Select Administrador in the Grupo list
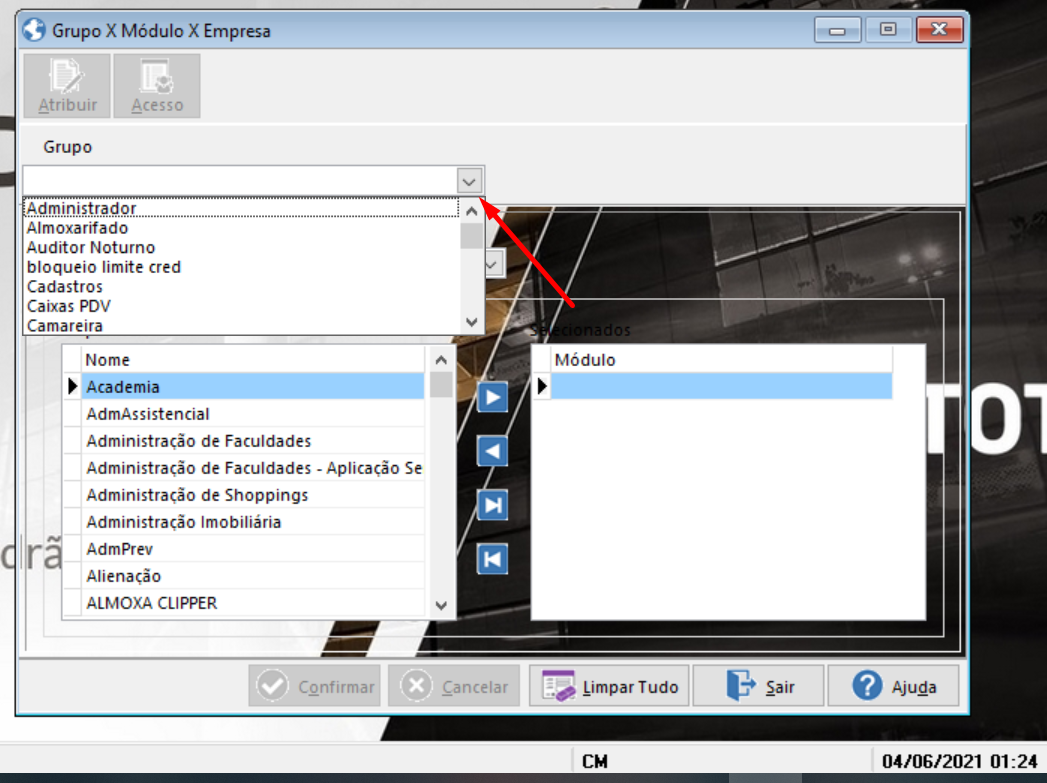1047x783 pixels. 242,208
